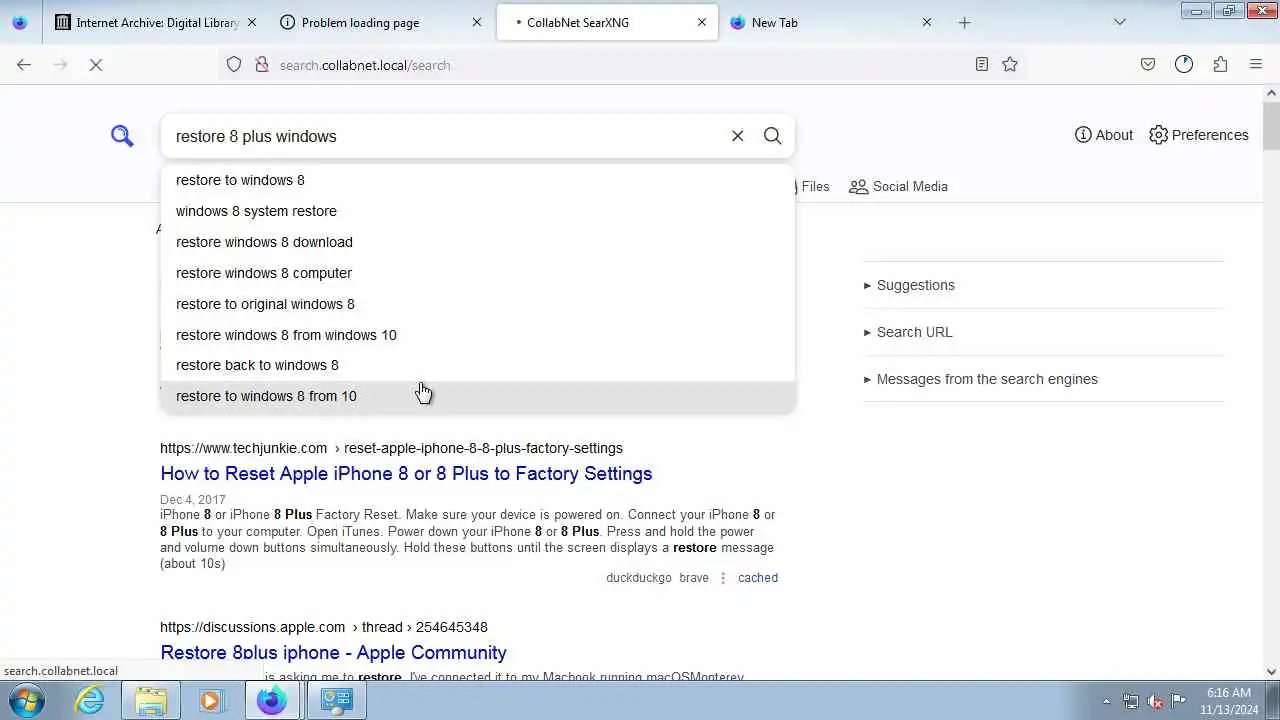Screen dimensions: 1280x720
Task: Click the SearXNG magnifier logo icon
Action: pyautogui.click(x=122, y=136)
